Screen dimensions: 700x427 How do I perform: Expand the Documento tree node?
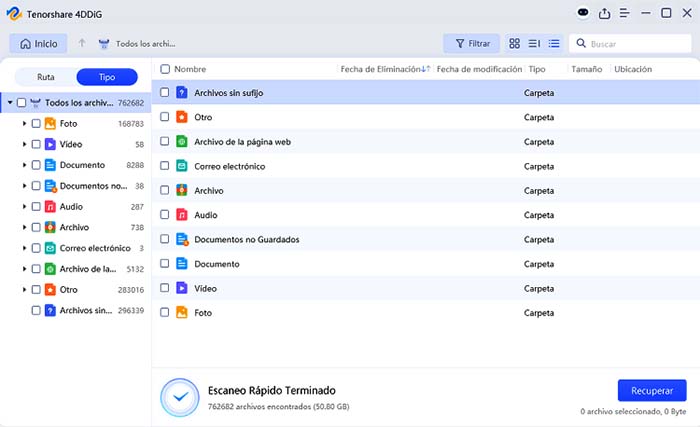[x=25, y=165]
